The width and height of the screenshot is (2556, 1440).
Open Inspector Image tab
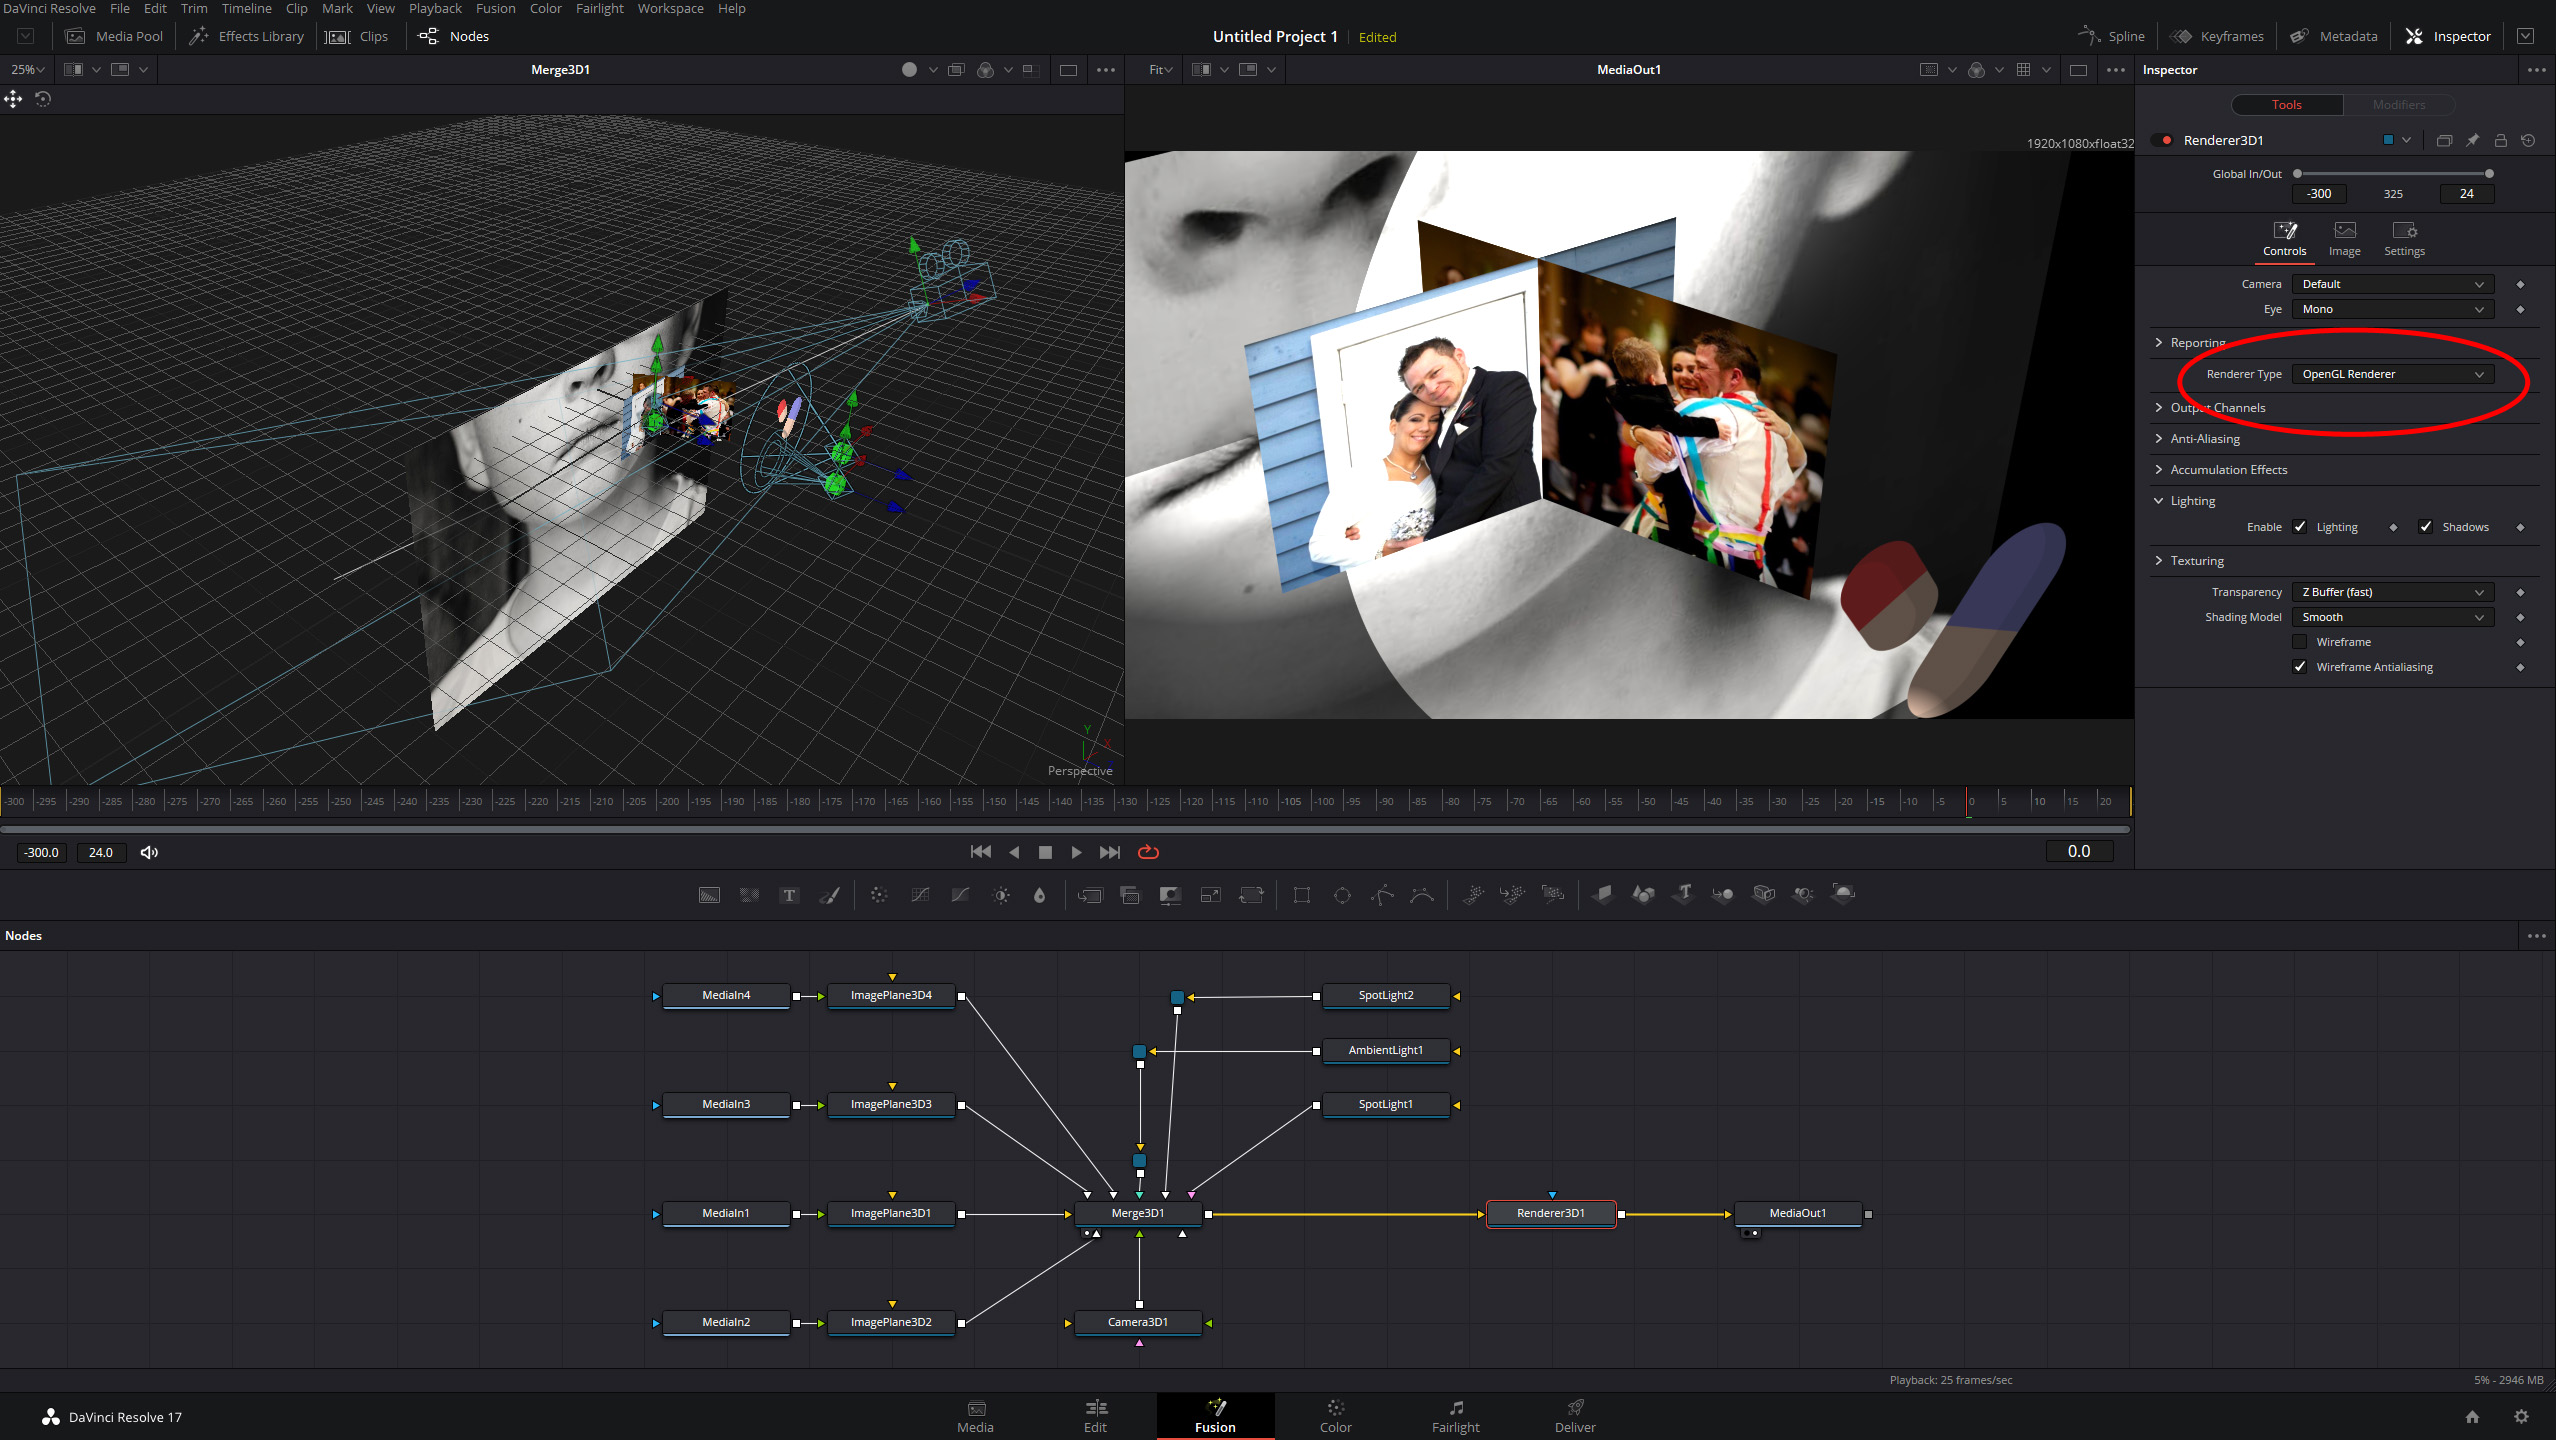pos(2344,239)
